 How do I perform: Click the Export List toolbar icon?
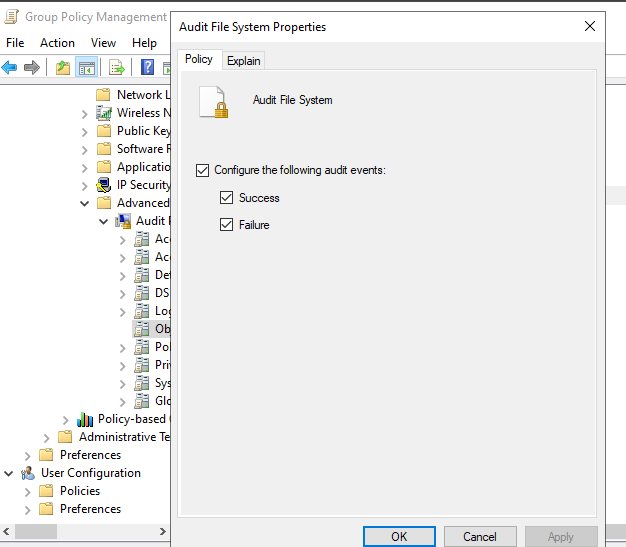pyautogui.click(x=117, y=67)
